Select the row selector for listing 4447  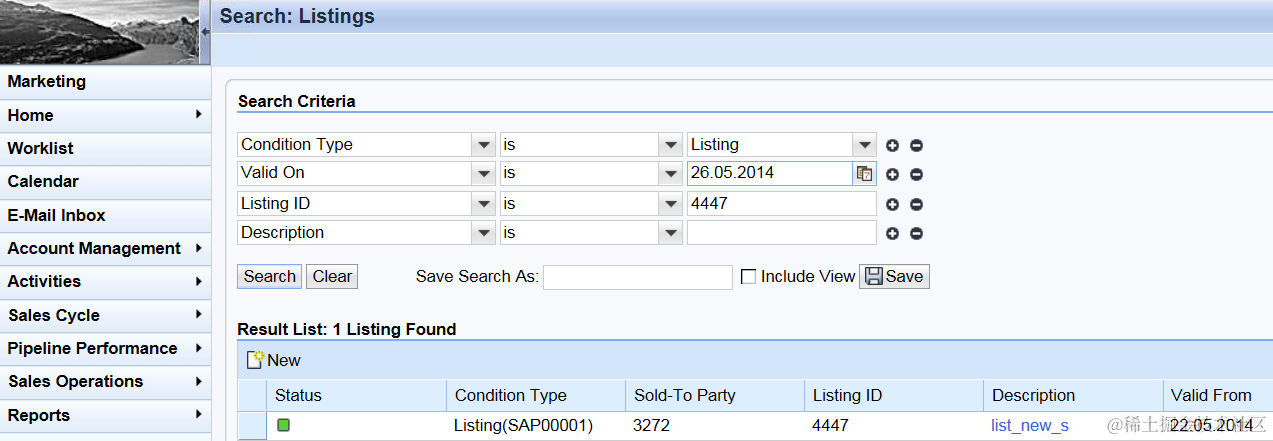pos(252,425)
